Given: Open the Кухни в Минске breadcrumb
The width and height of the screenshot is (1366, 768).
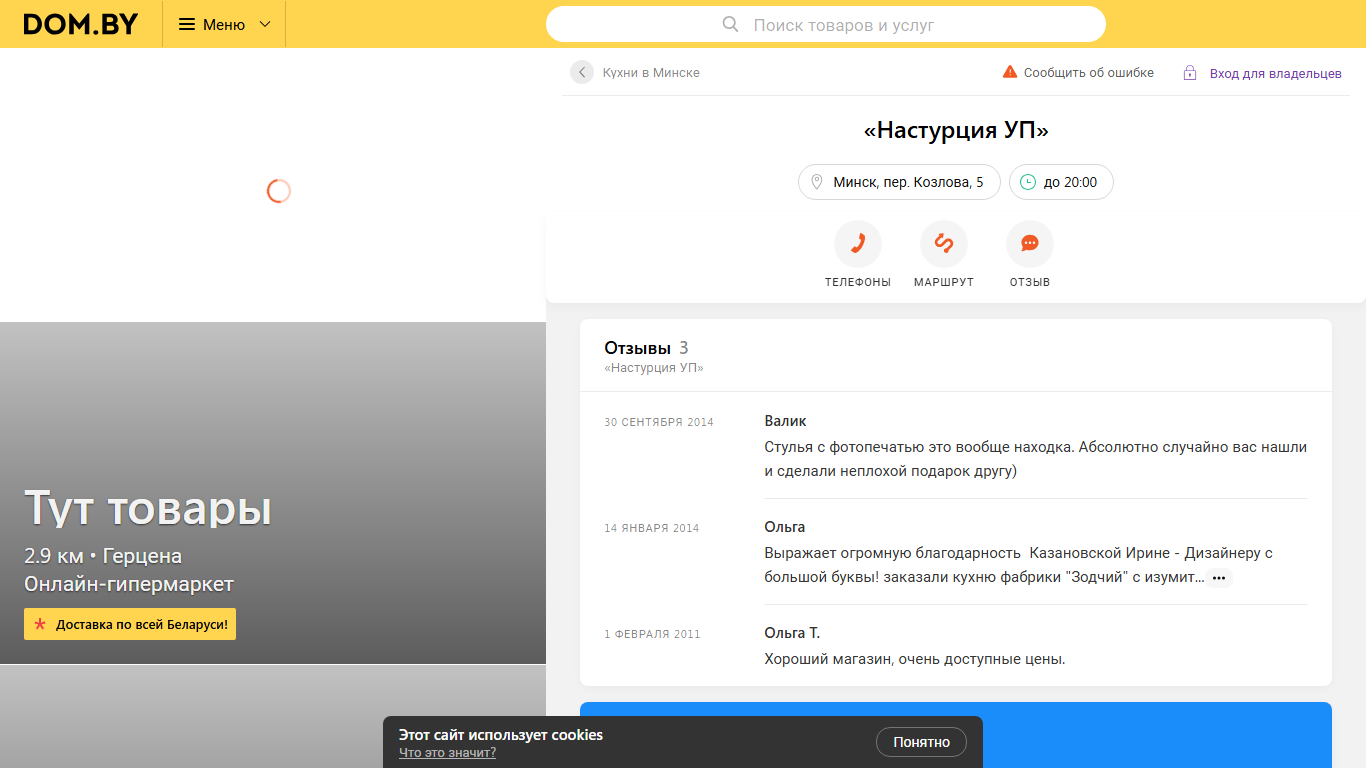Looking at the screenshot, I should (651, 73).
